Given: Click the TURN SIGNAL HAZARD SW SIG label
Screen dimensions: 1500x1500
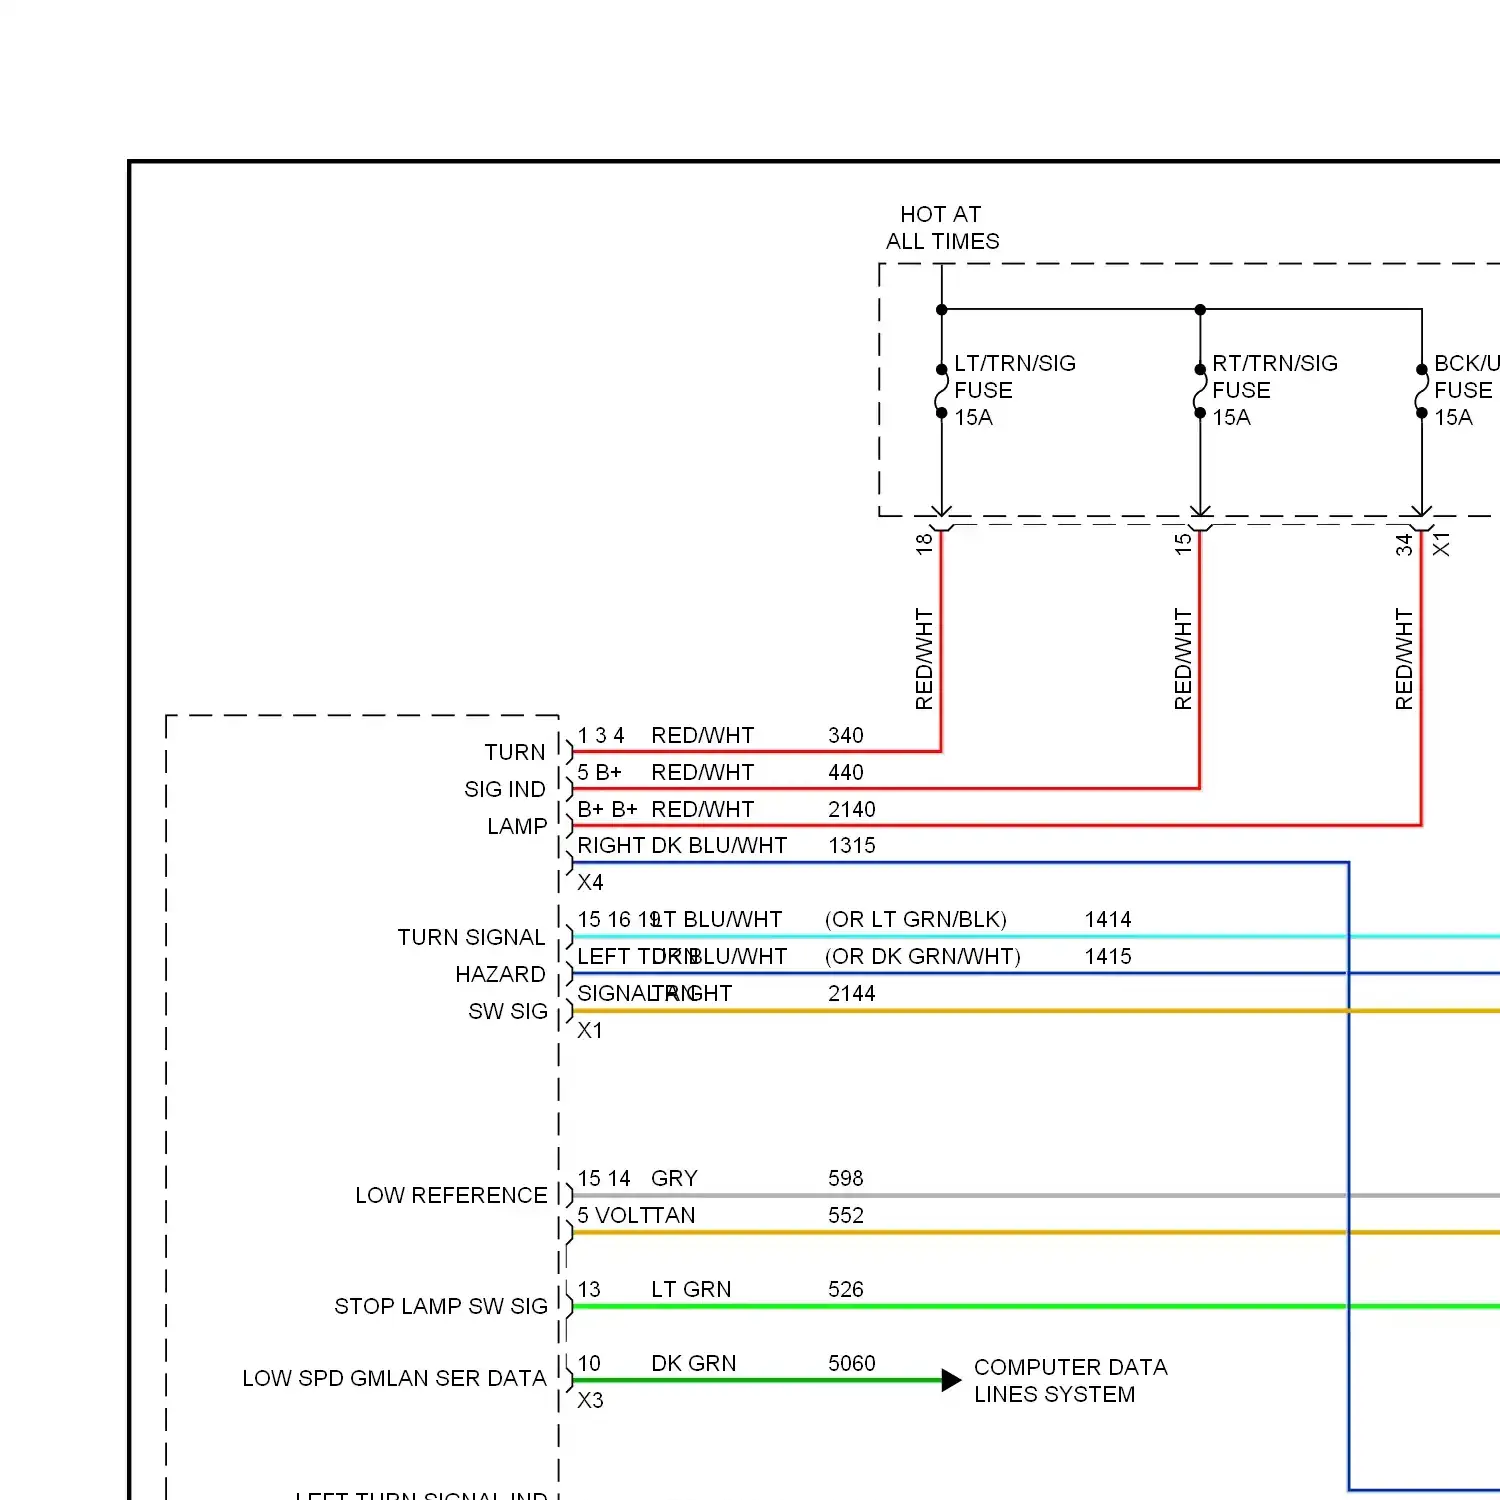Looking at the screenshot, I should pos(472,974).
